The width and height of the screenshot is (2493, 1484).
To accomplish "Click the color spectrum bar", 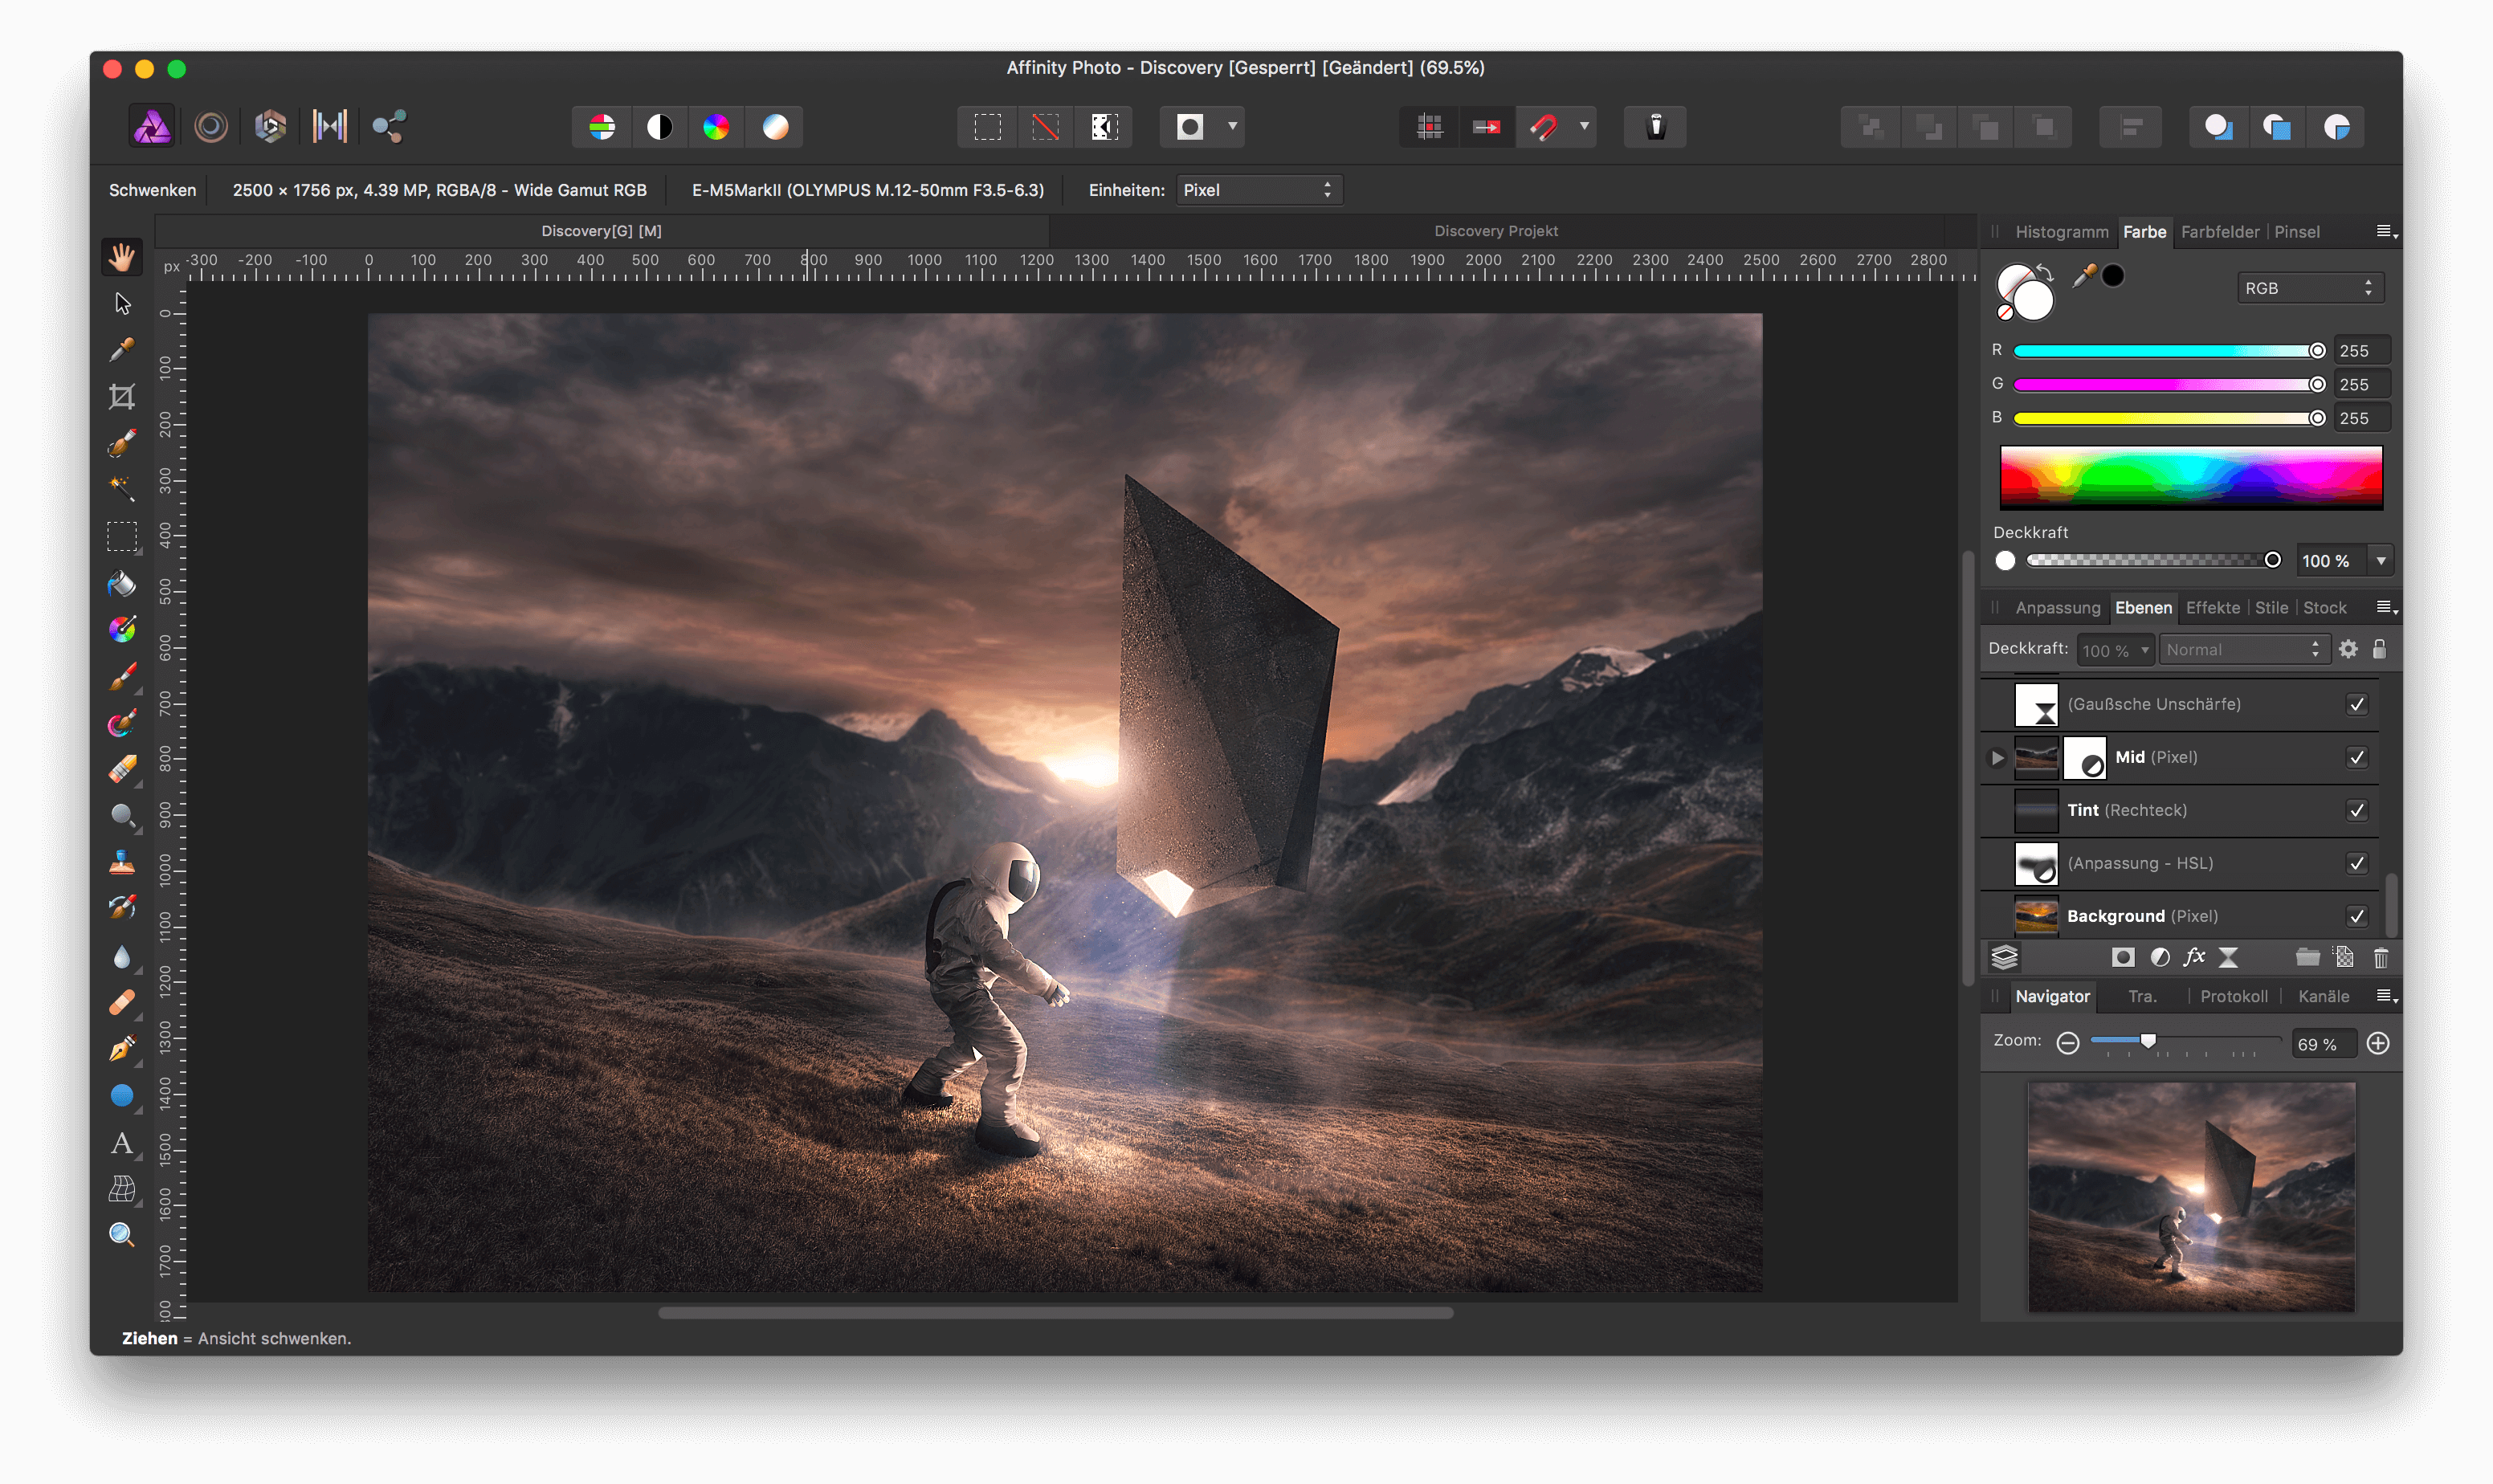I will coord(2190,476).
